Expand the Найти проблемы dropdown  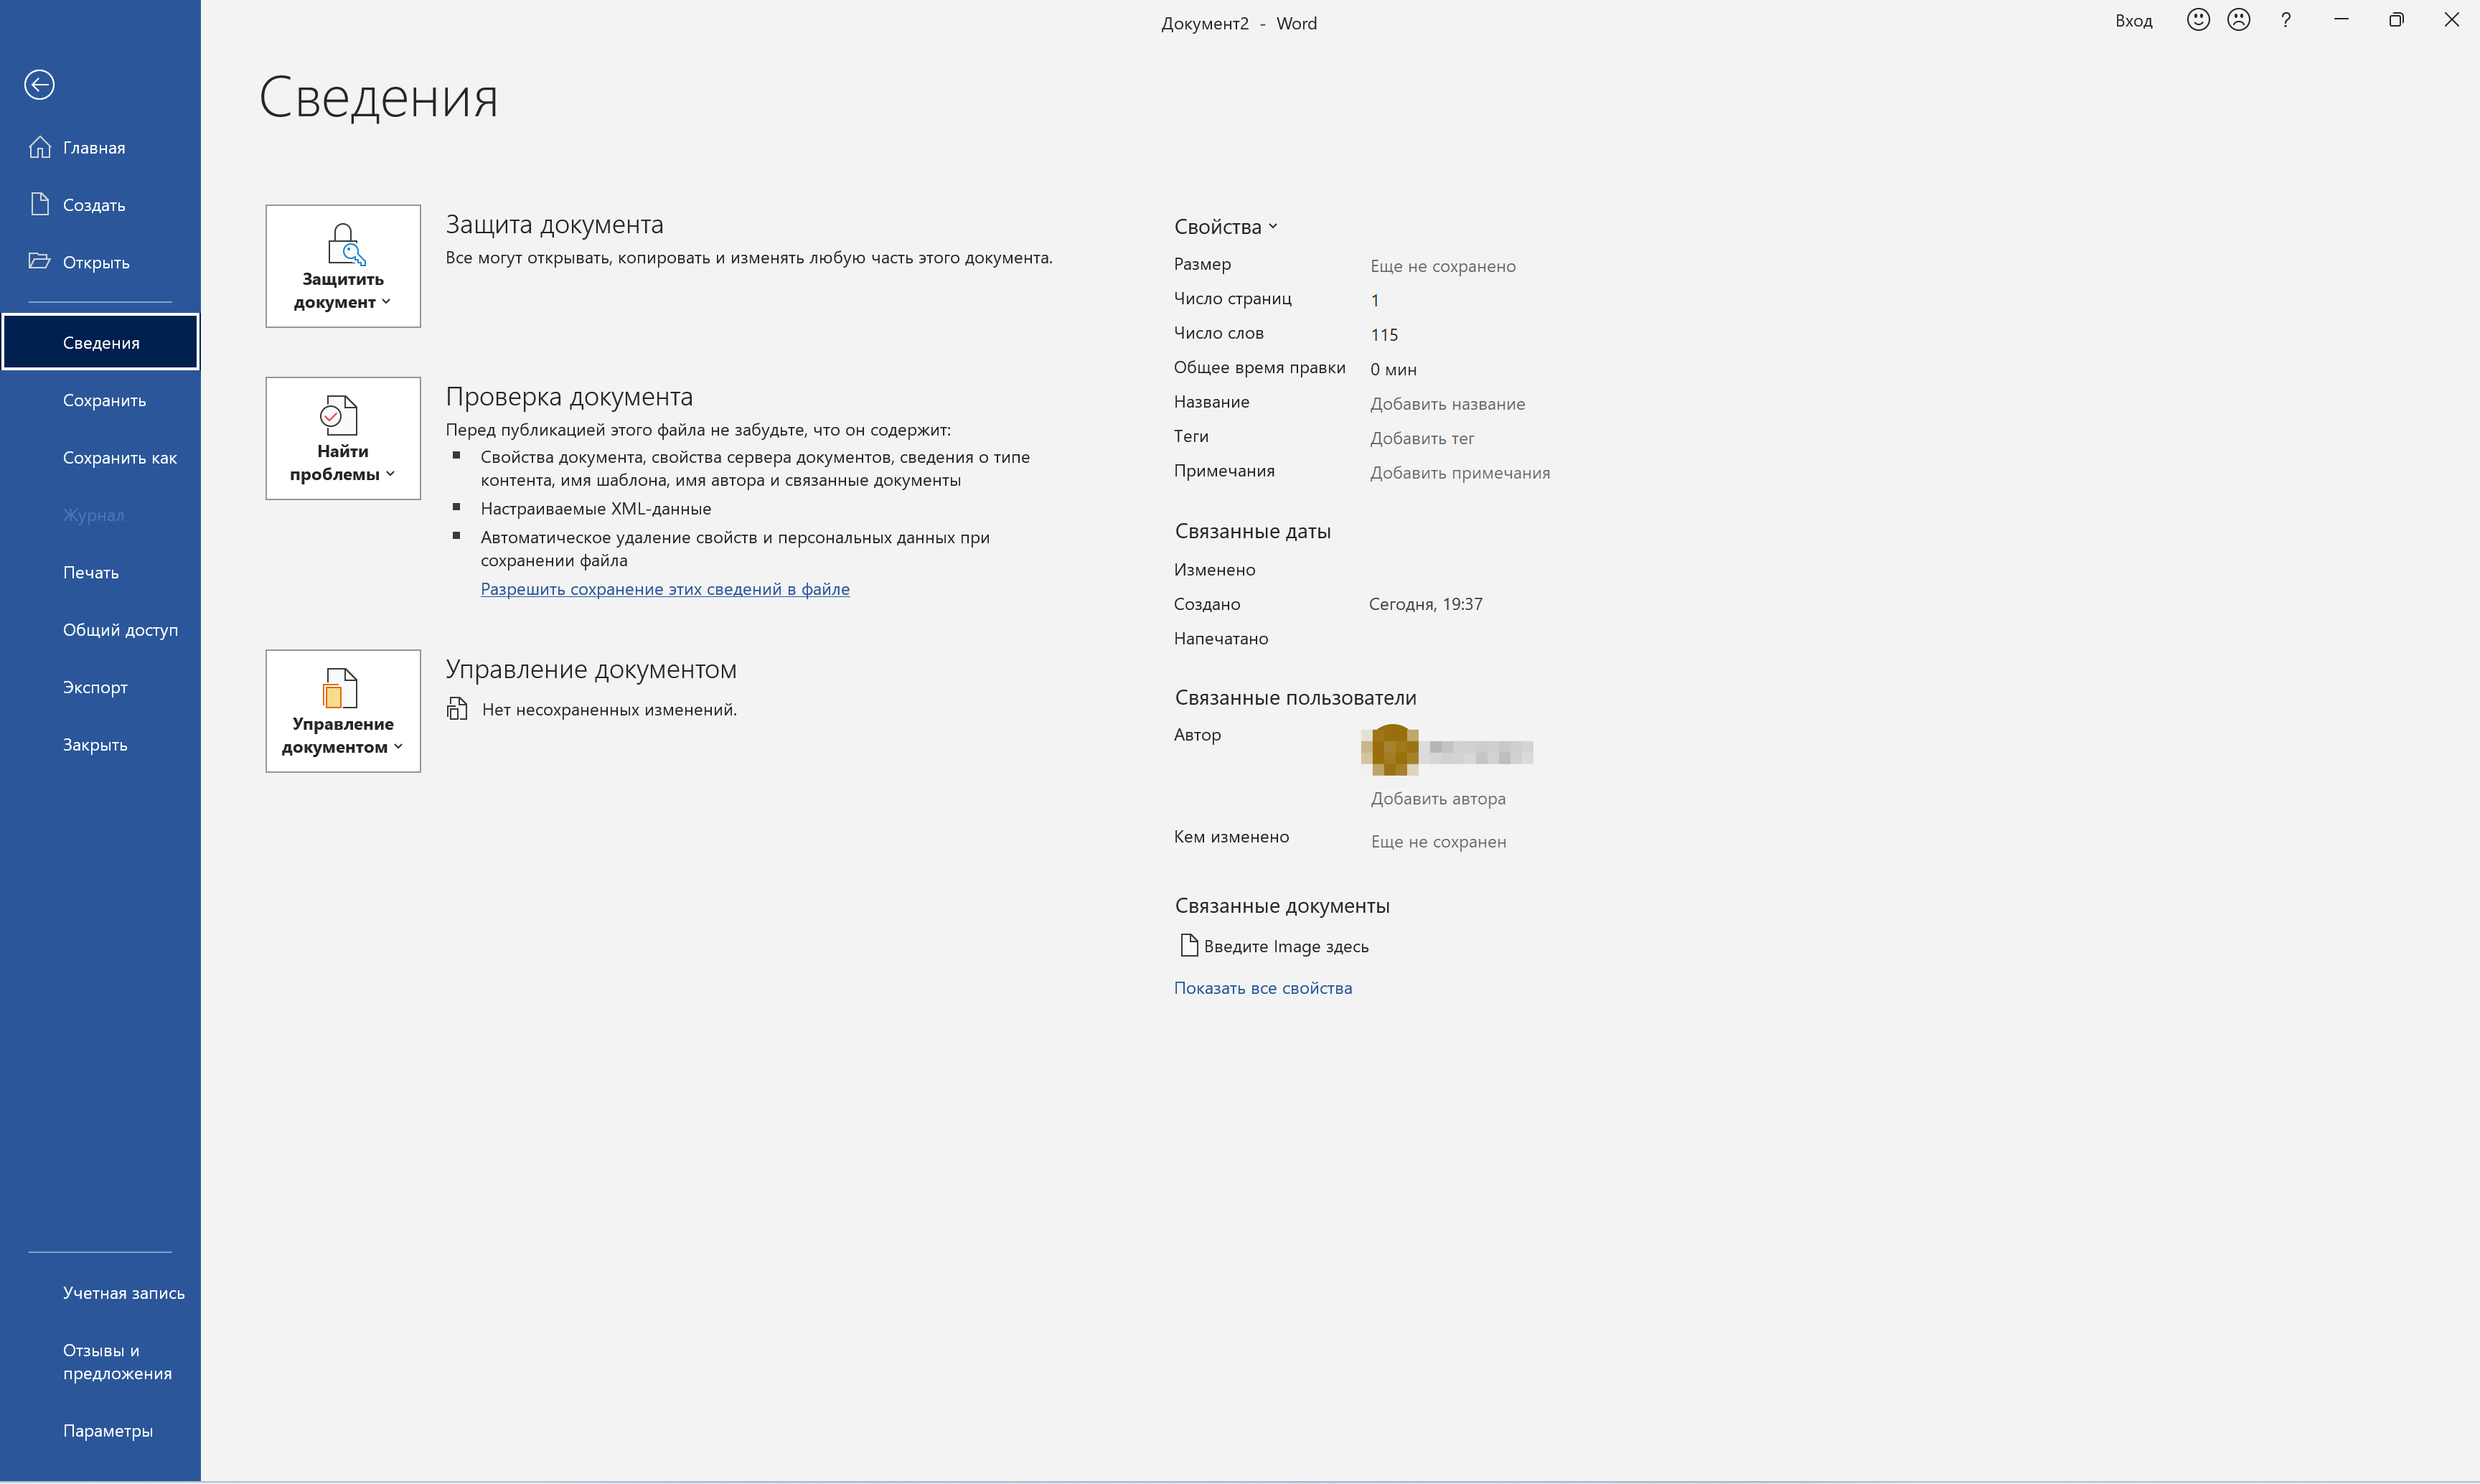click(343, 438)
